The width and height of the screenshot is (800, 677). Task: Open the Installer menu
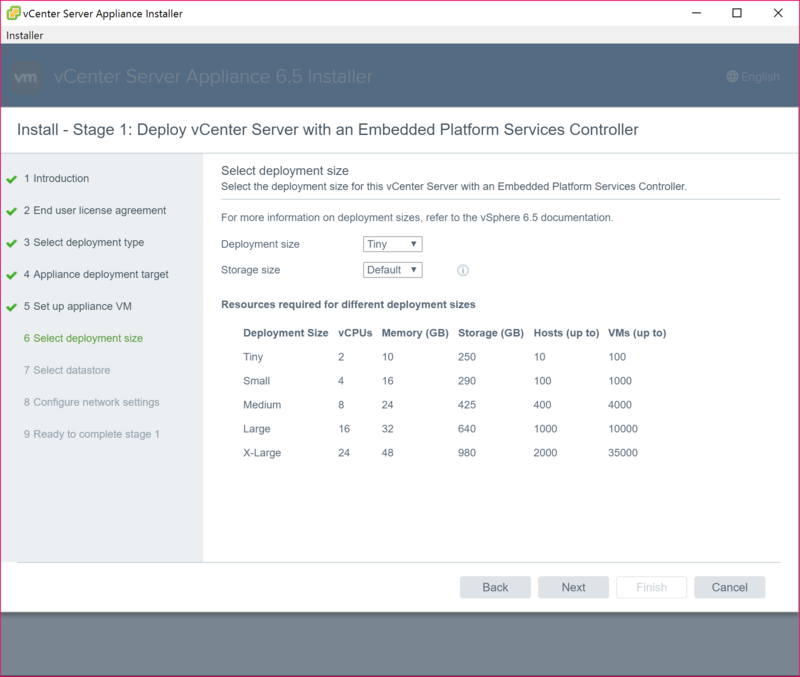click(24, 35)
